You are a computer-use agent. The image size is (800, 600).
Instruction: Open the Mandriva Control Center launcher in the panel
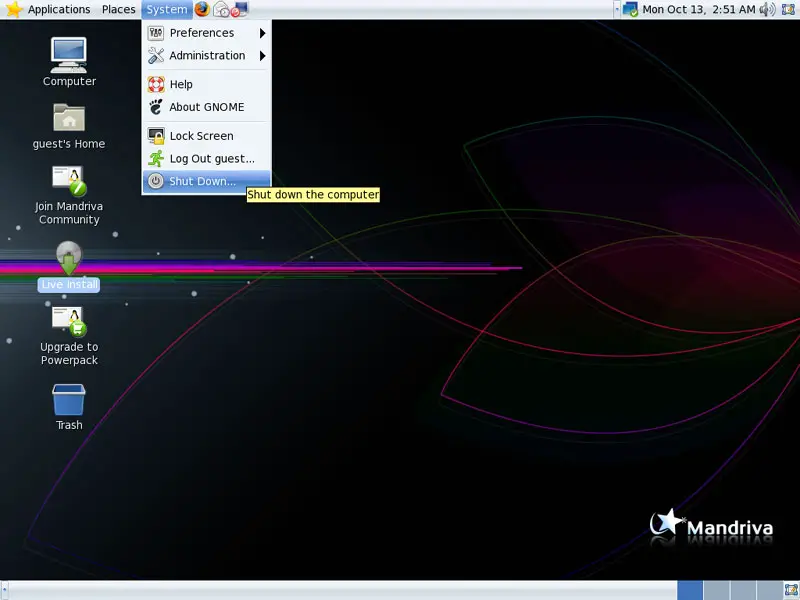coord(239,9)
